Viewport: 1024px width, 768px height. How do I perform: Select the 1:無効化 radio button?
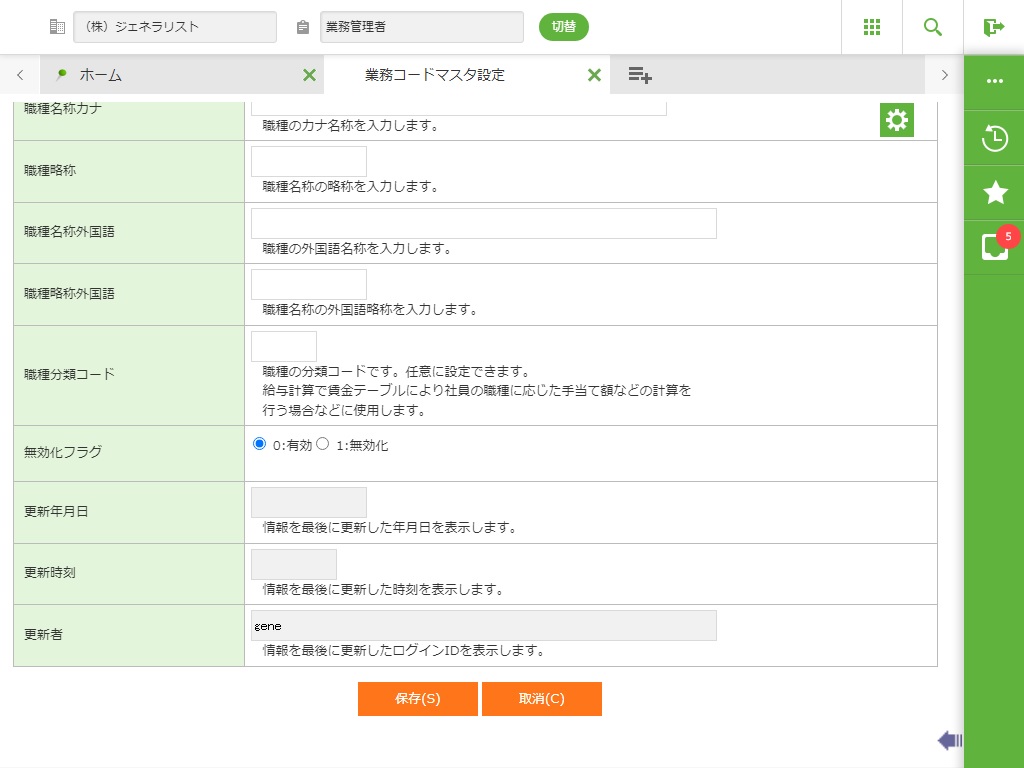point(323,444)
